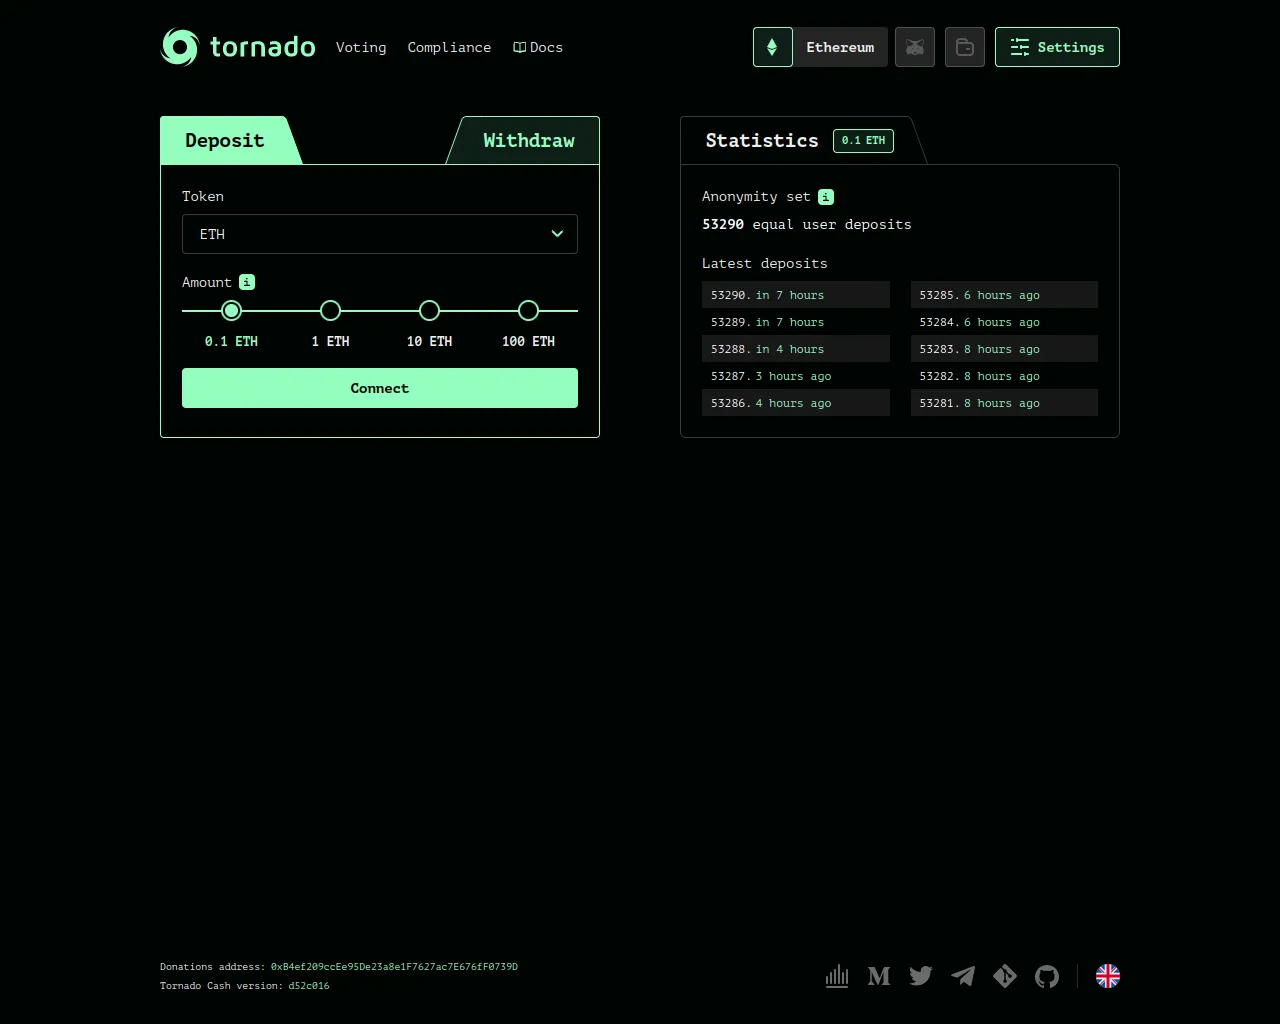
Task: Click the "53290 equal user deposits" text
Action: (x=807, y=224)
